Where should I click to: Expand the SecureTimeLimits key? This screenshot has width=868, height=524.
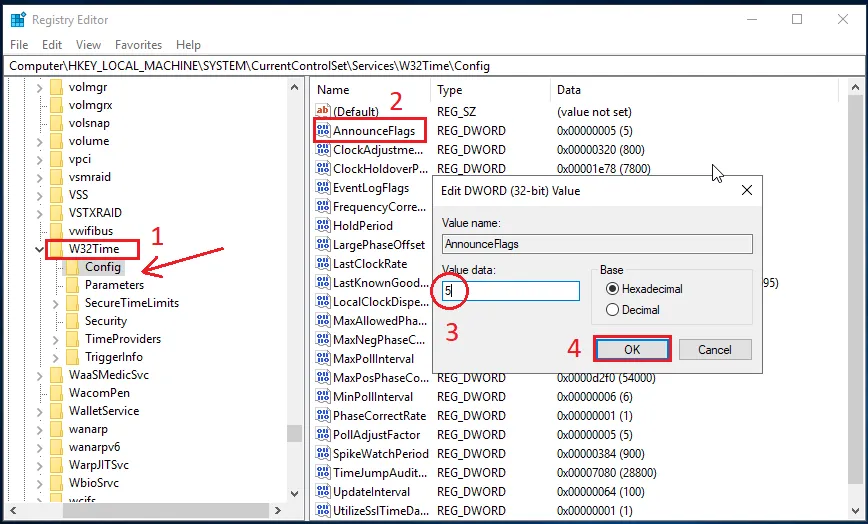tap(55, 303)
